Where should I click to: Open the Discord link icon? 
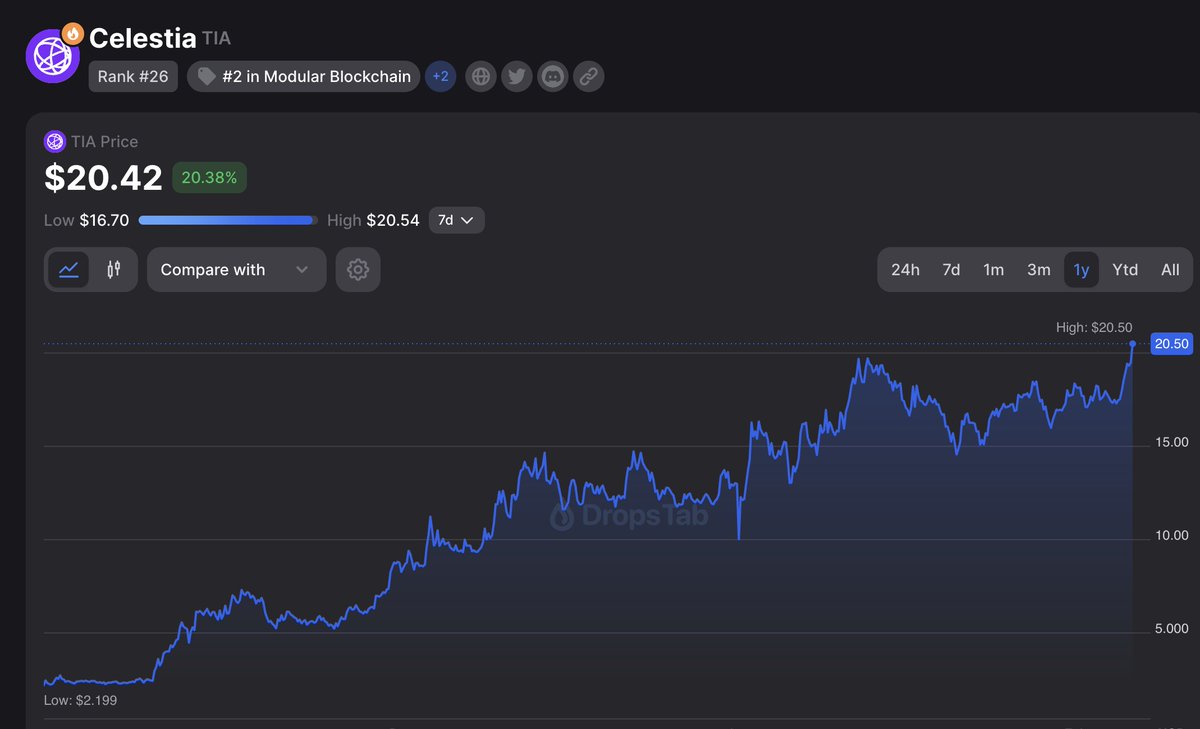(553, 77)
